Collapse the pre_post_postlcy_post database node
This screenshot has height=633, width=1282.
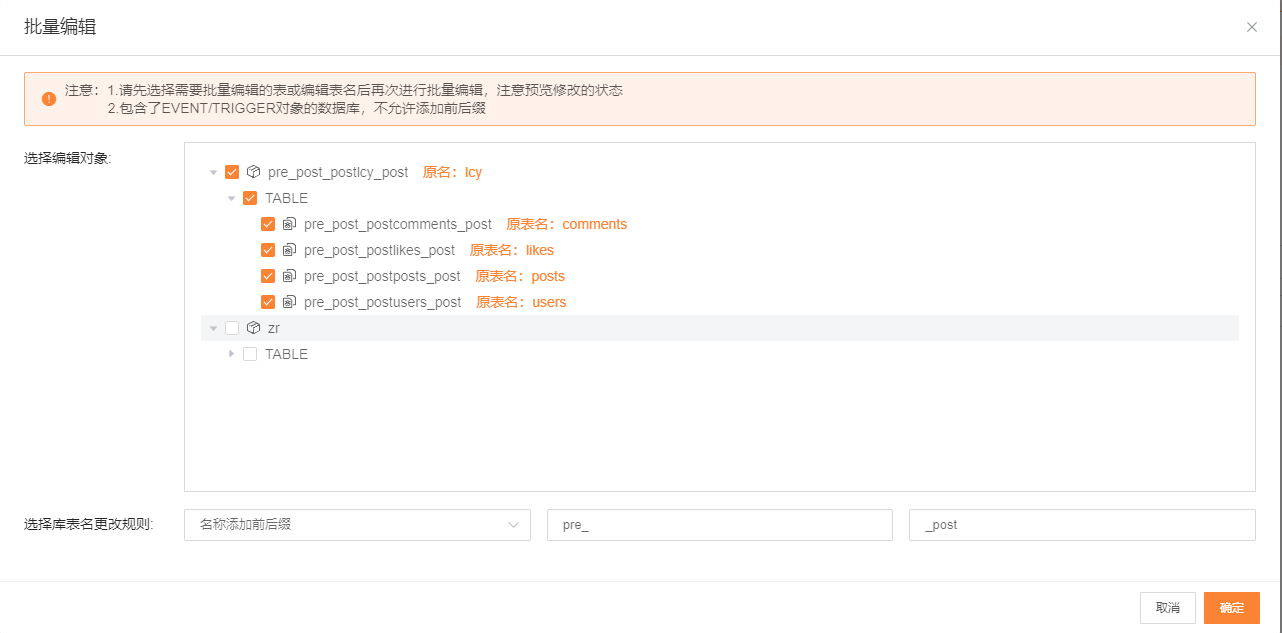[x=213, y=172]
